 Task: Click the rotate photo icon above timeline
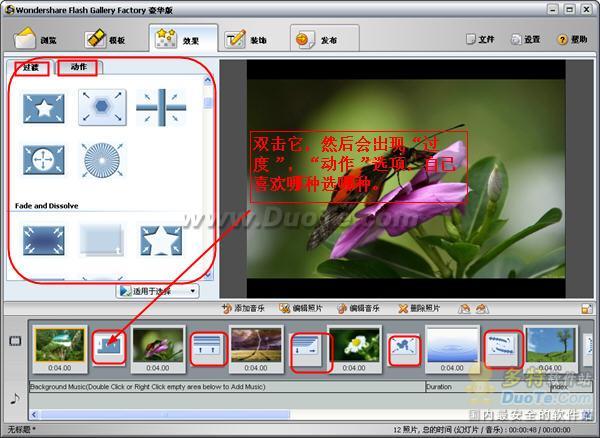pyautogui.click(x=461, y=309)
